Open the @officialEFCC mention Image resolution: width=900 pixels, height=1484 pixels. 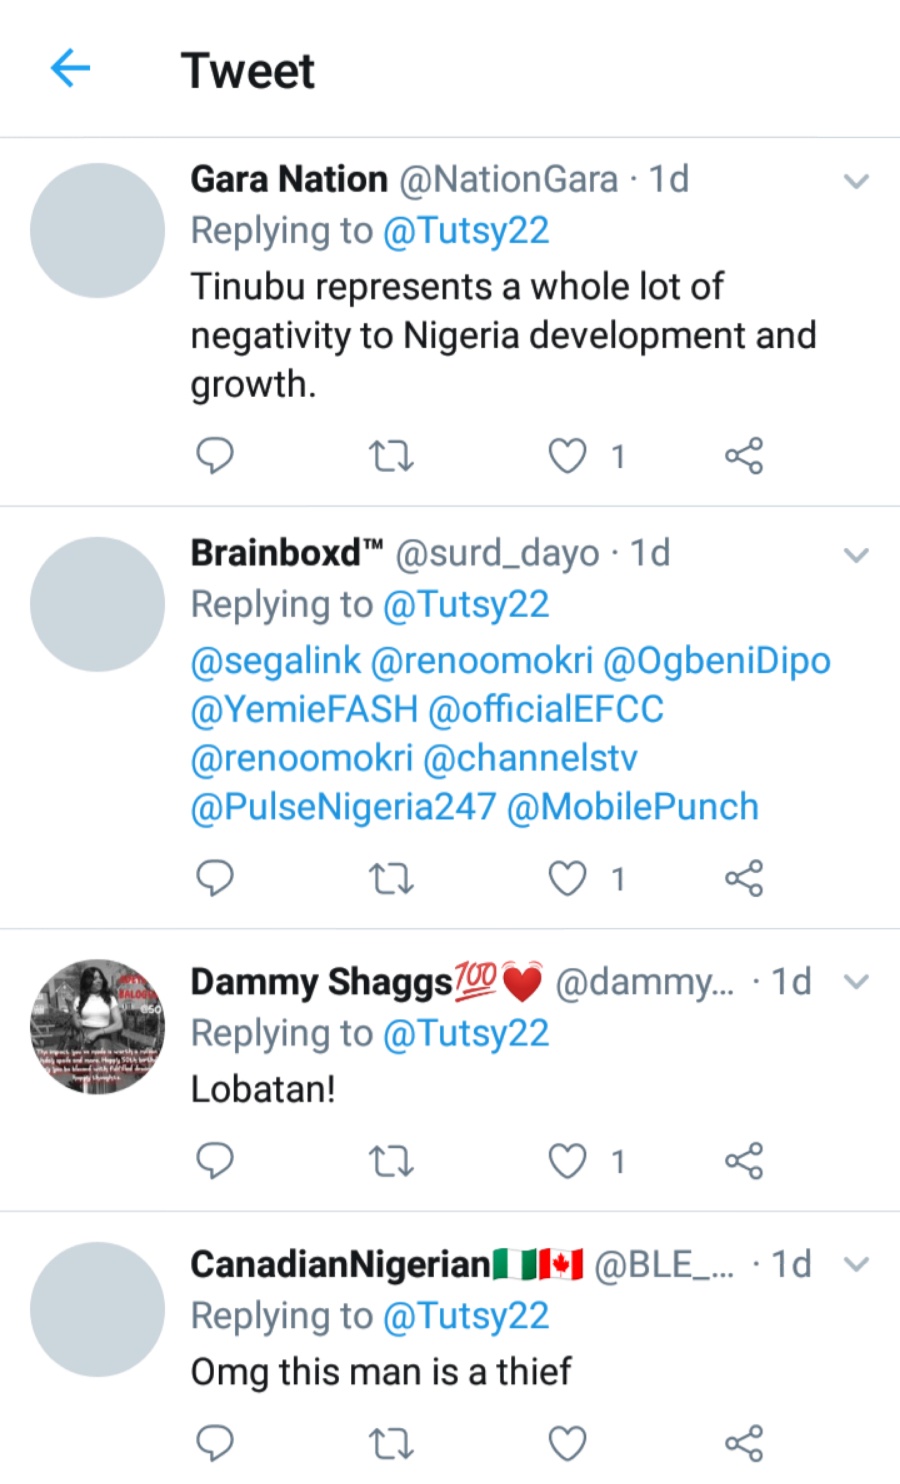pyautogui.click(x=545, y=709)
